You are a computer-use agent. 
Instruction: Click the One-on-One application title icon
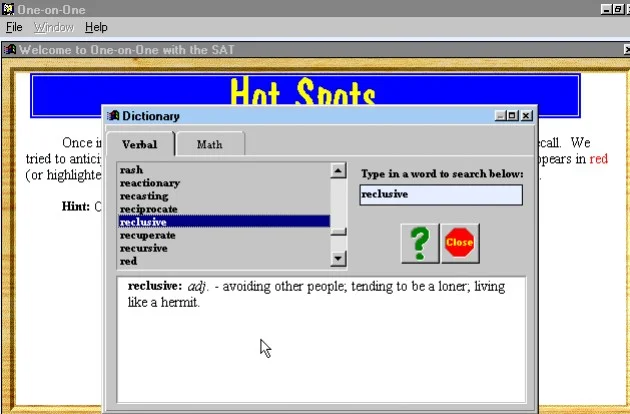8,8
